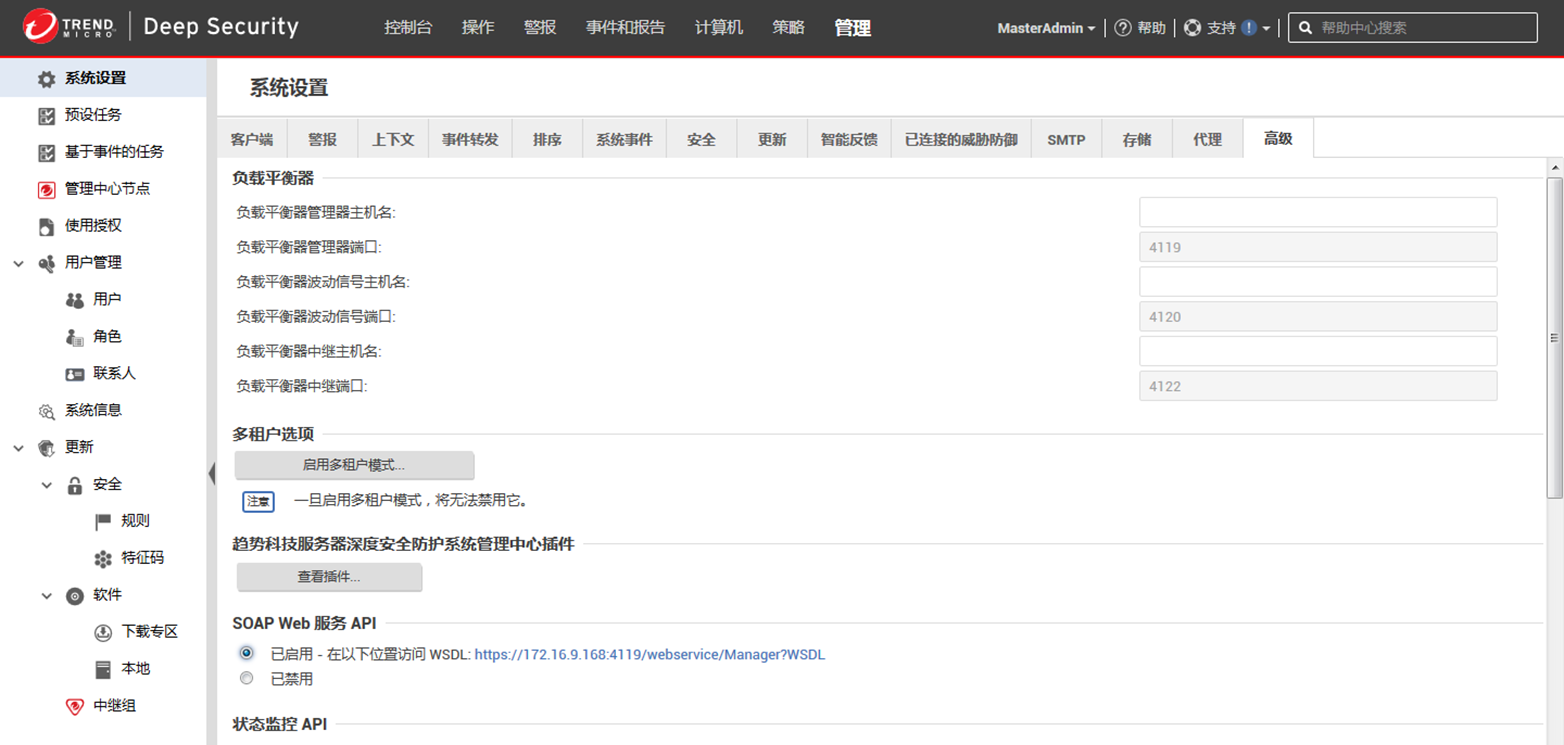Click the Licenses icon in sidebar
Image resolution: width=1564 pixels, height=745 pixels.
coord(46,226)
